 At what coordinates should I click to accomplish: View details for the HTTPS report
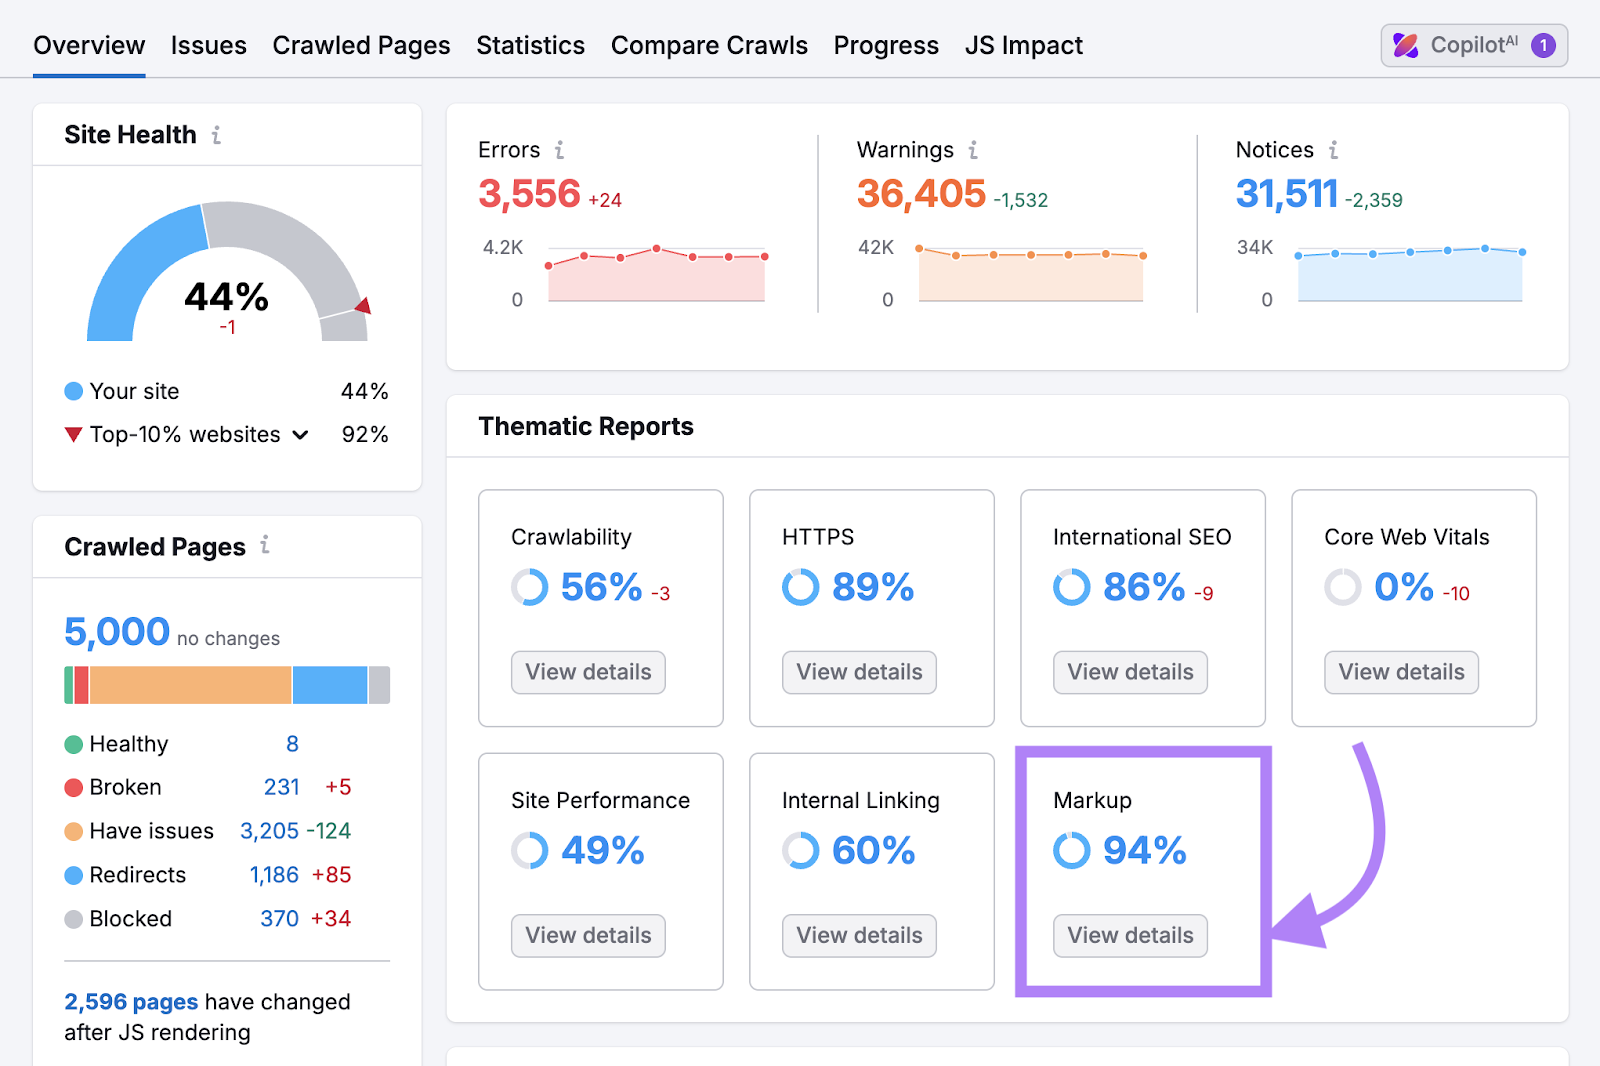(x=859, y=672)
